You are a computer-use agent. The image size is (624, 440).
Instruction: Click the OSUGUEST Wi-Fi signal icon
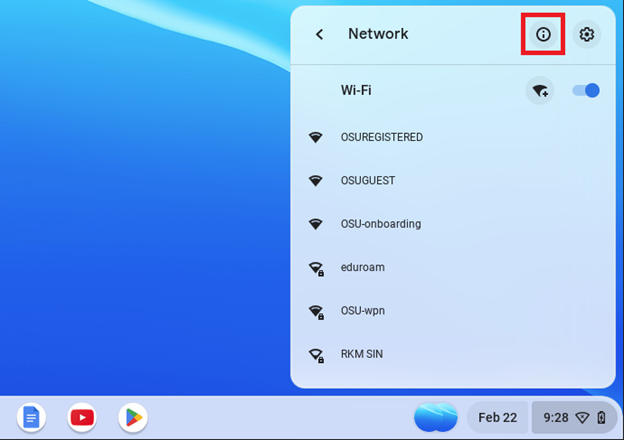click(x=316, y=181)
